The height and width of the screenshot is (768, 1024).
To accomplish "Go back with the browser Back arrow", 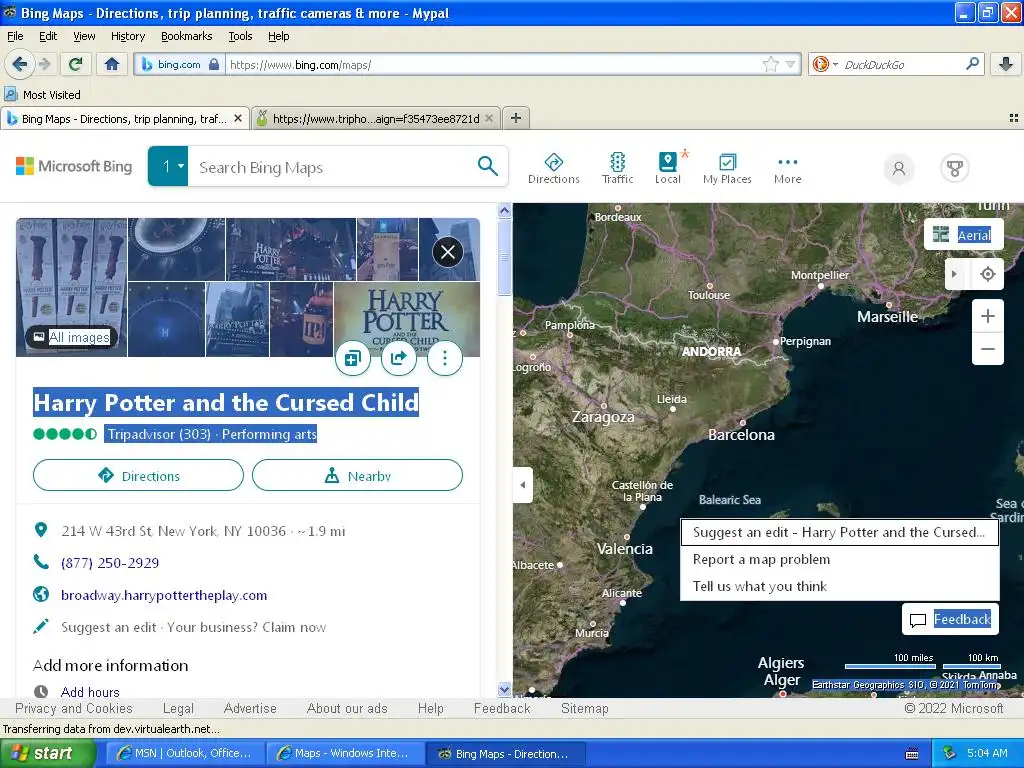I will 19,64.
